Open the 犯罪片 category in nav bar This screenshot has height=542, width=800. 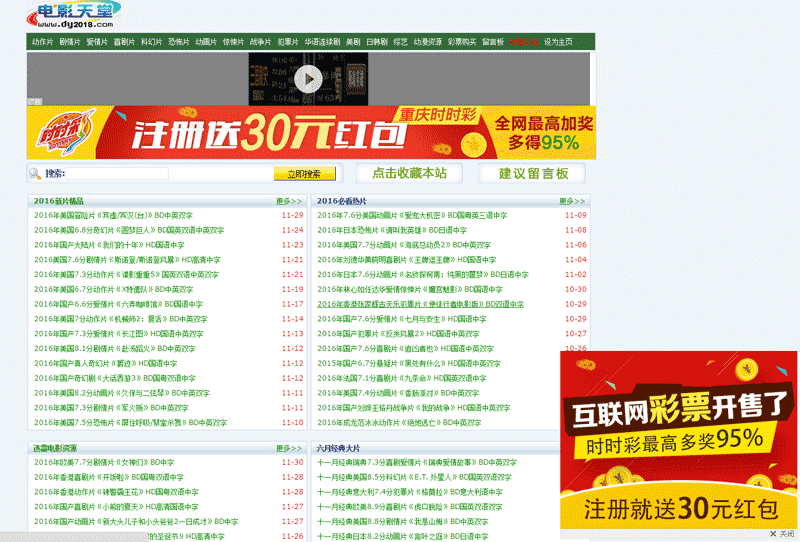pyautogui.click(x=288, y=42)
